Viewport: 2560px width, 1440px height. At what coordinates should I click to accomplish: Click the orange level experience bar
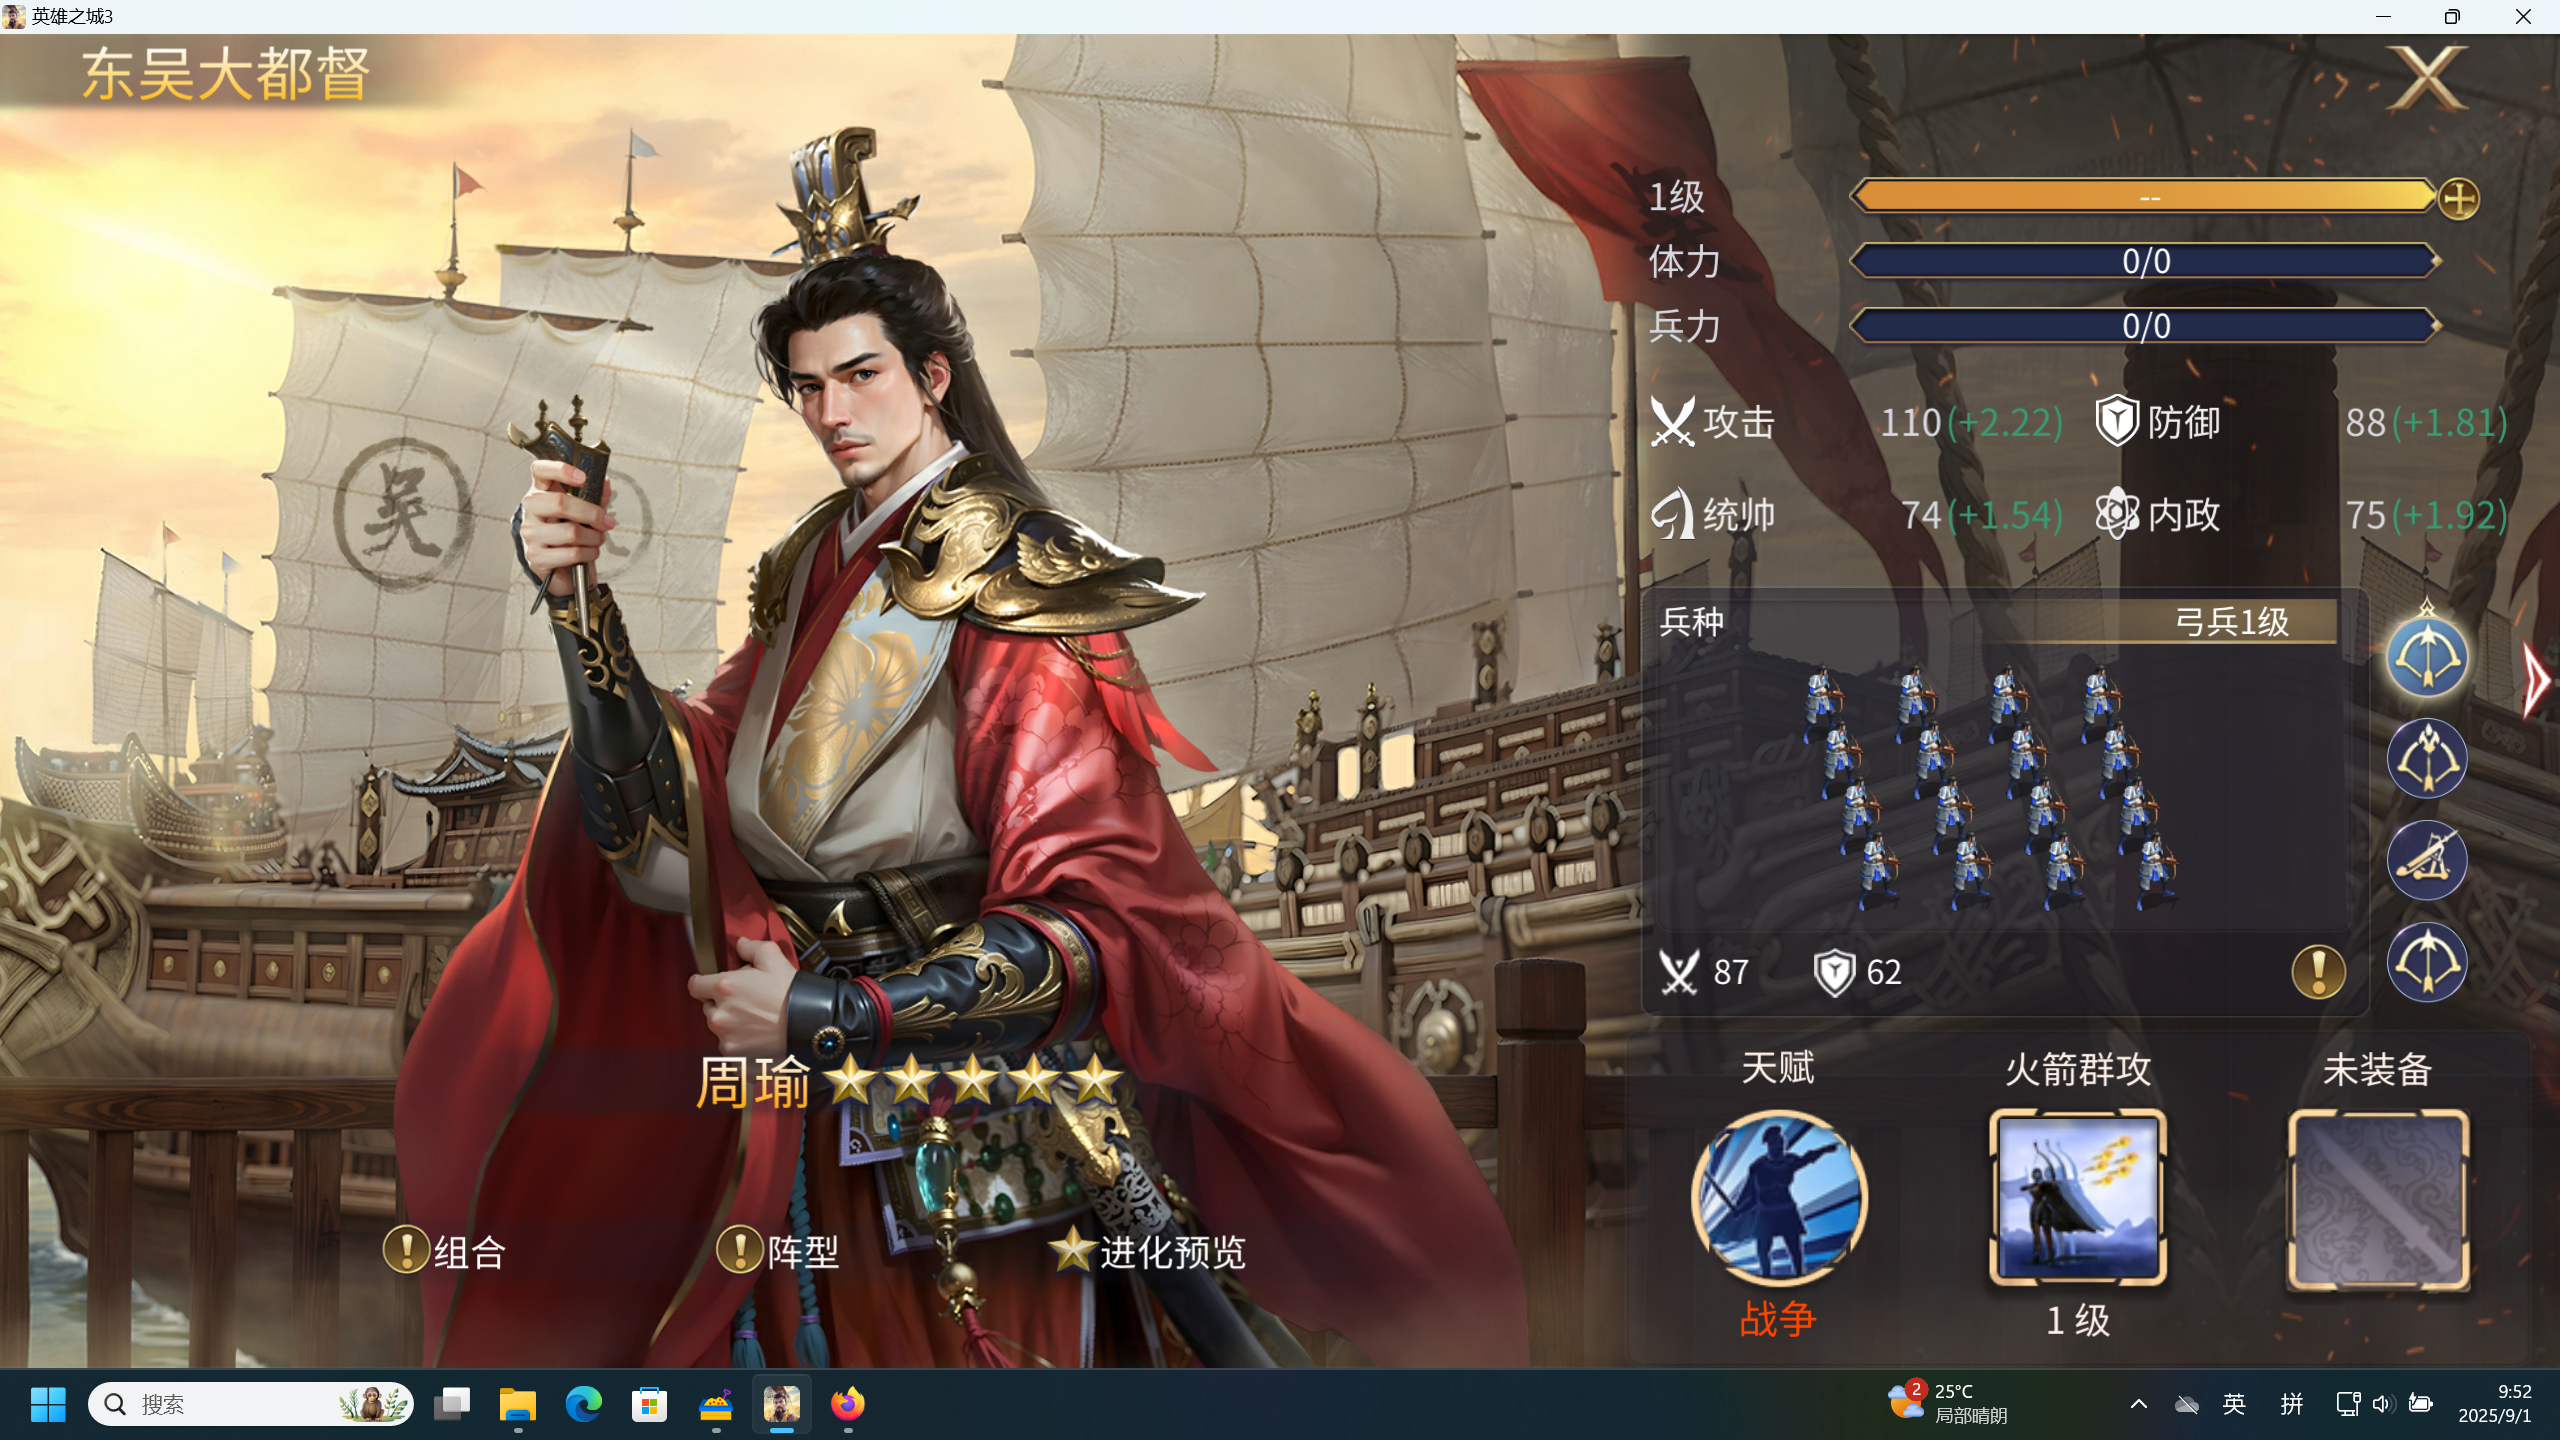2144,197
